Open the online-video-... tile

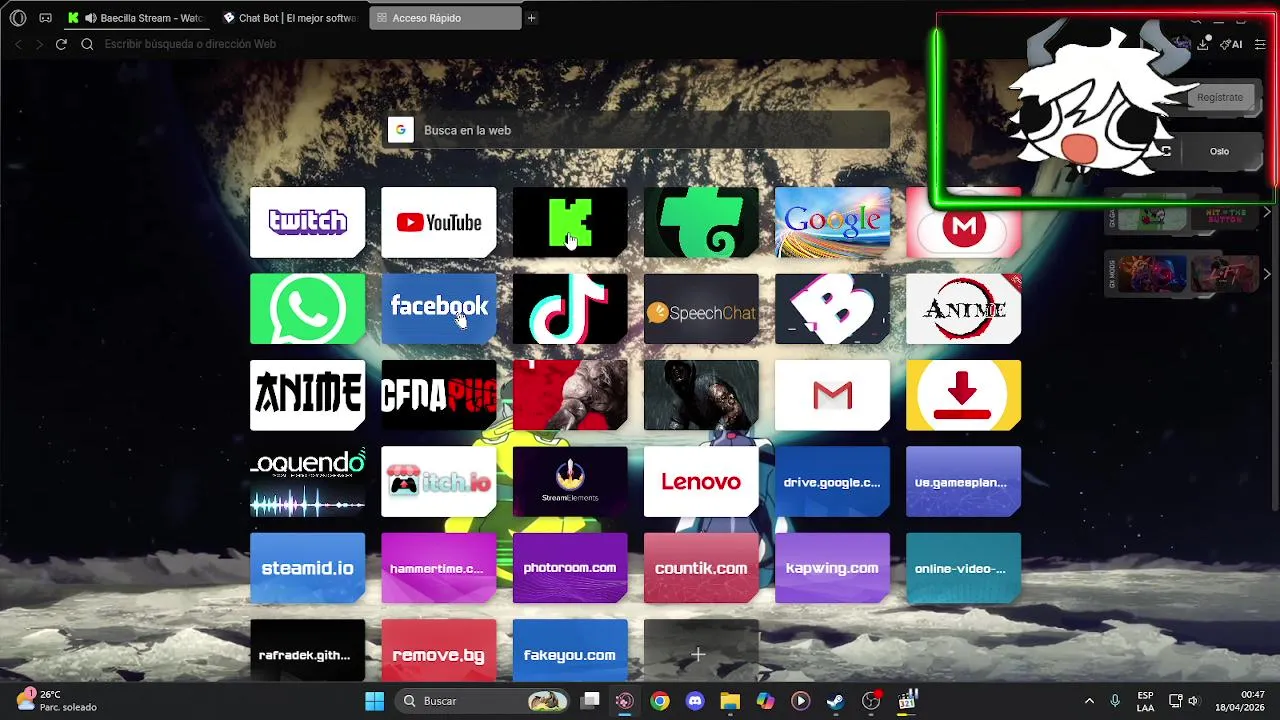click(963, 568)
